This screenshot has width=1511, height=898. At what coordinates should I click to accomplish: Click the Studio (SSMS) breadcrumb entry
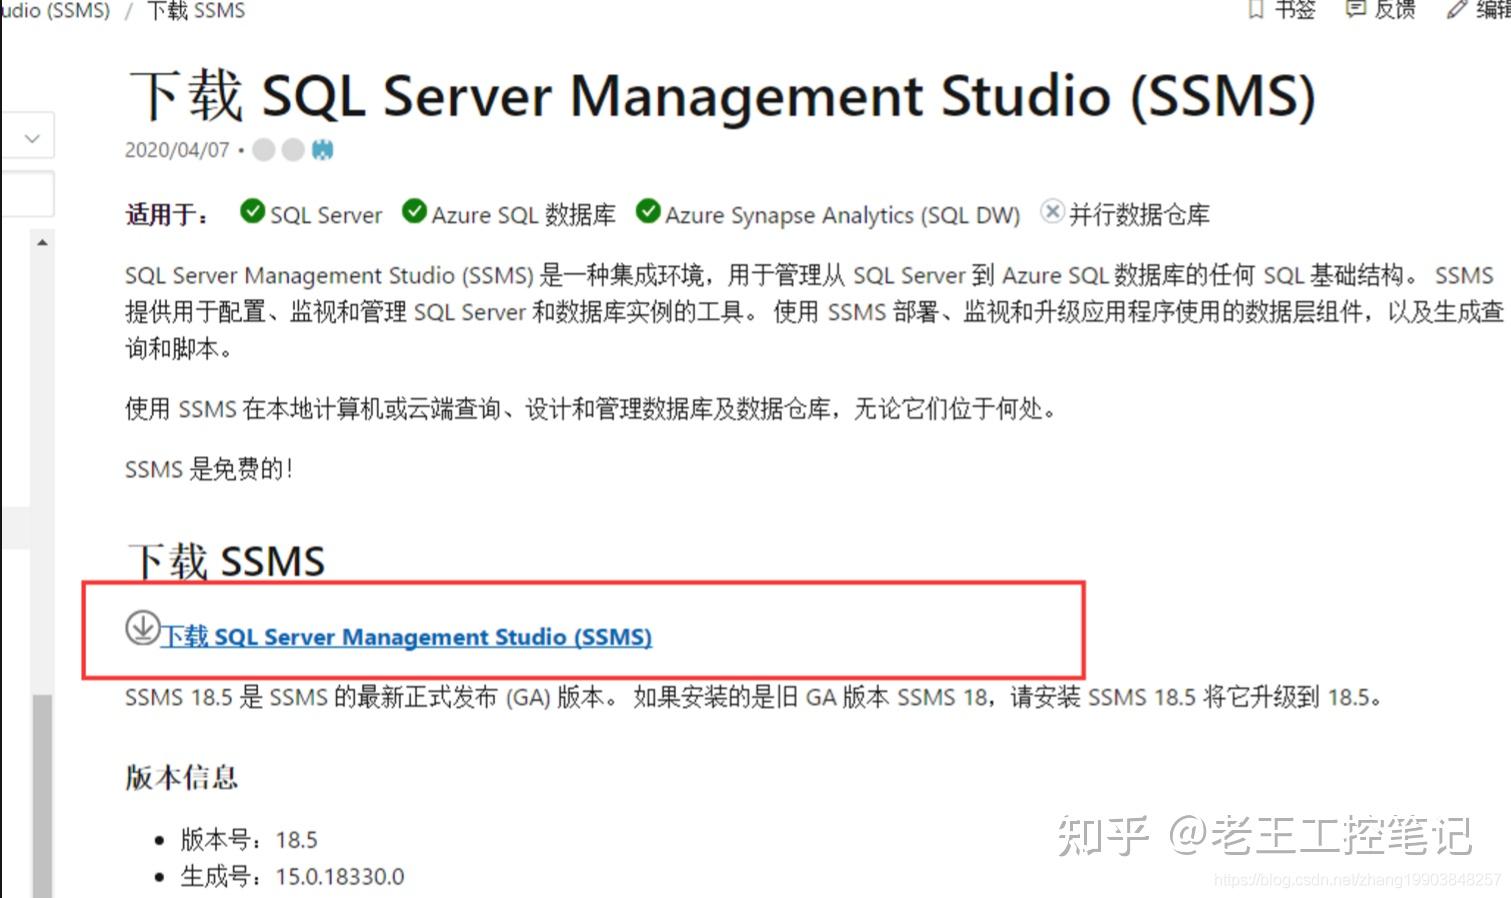55,10
